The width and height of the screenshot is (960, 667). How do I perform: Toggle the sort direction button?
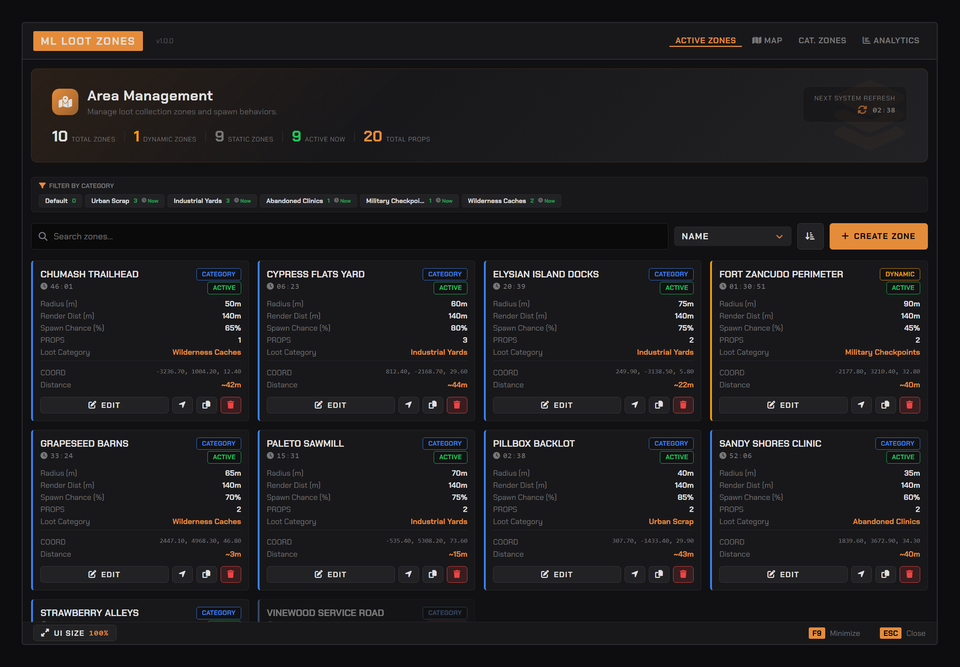(x=810, y=236)
